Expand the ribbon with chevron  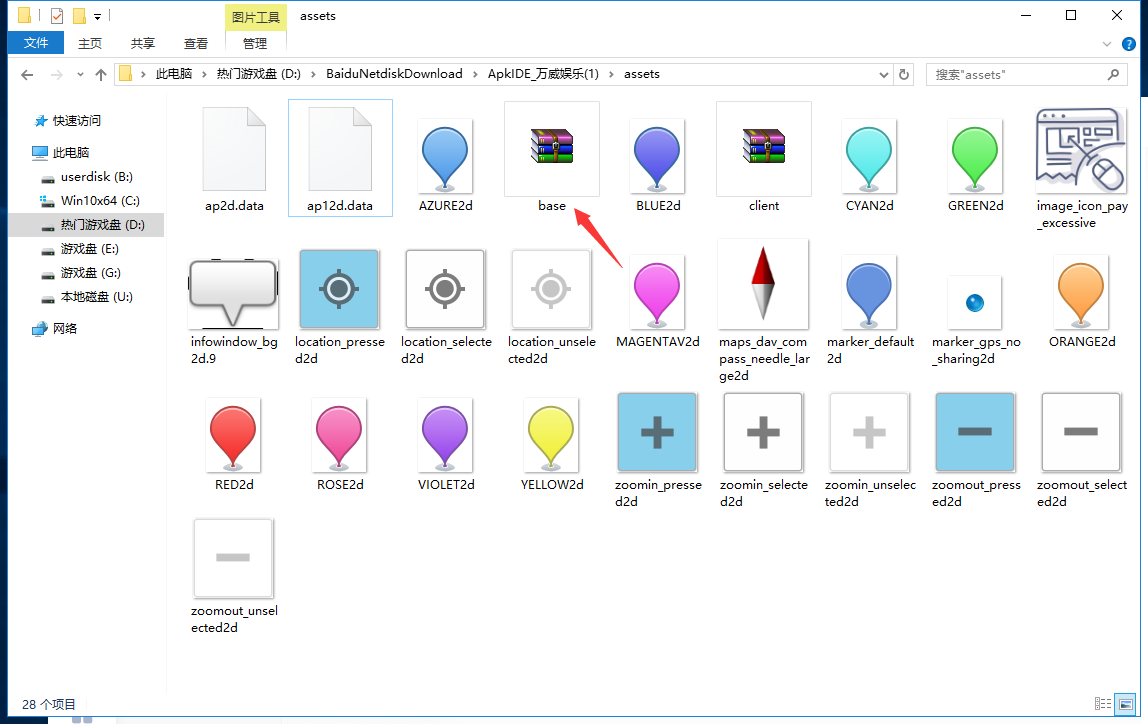pos(1107,44)
